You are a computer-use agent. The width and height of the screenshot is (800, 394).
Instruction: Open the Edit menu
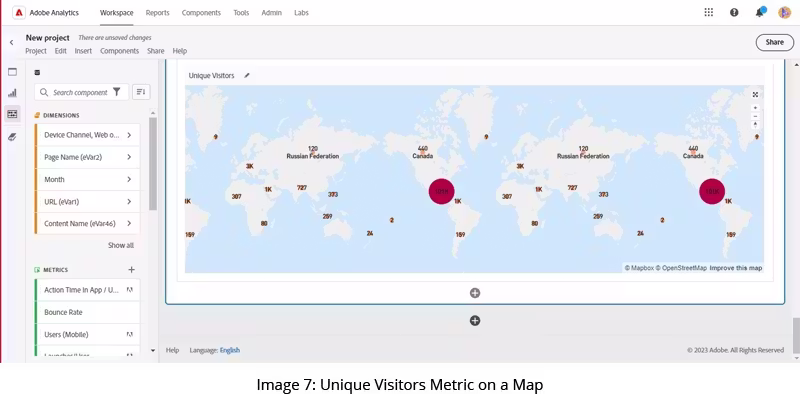[61, 51]
